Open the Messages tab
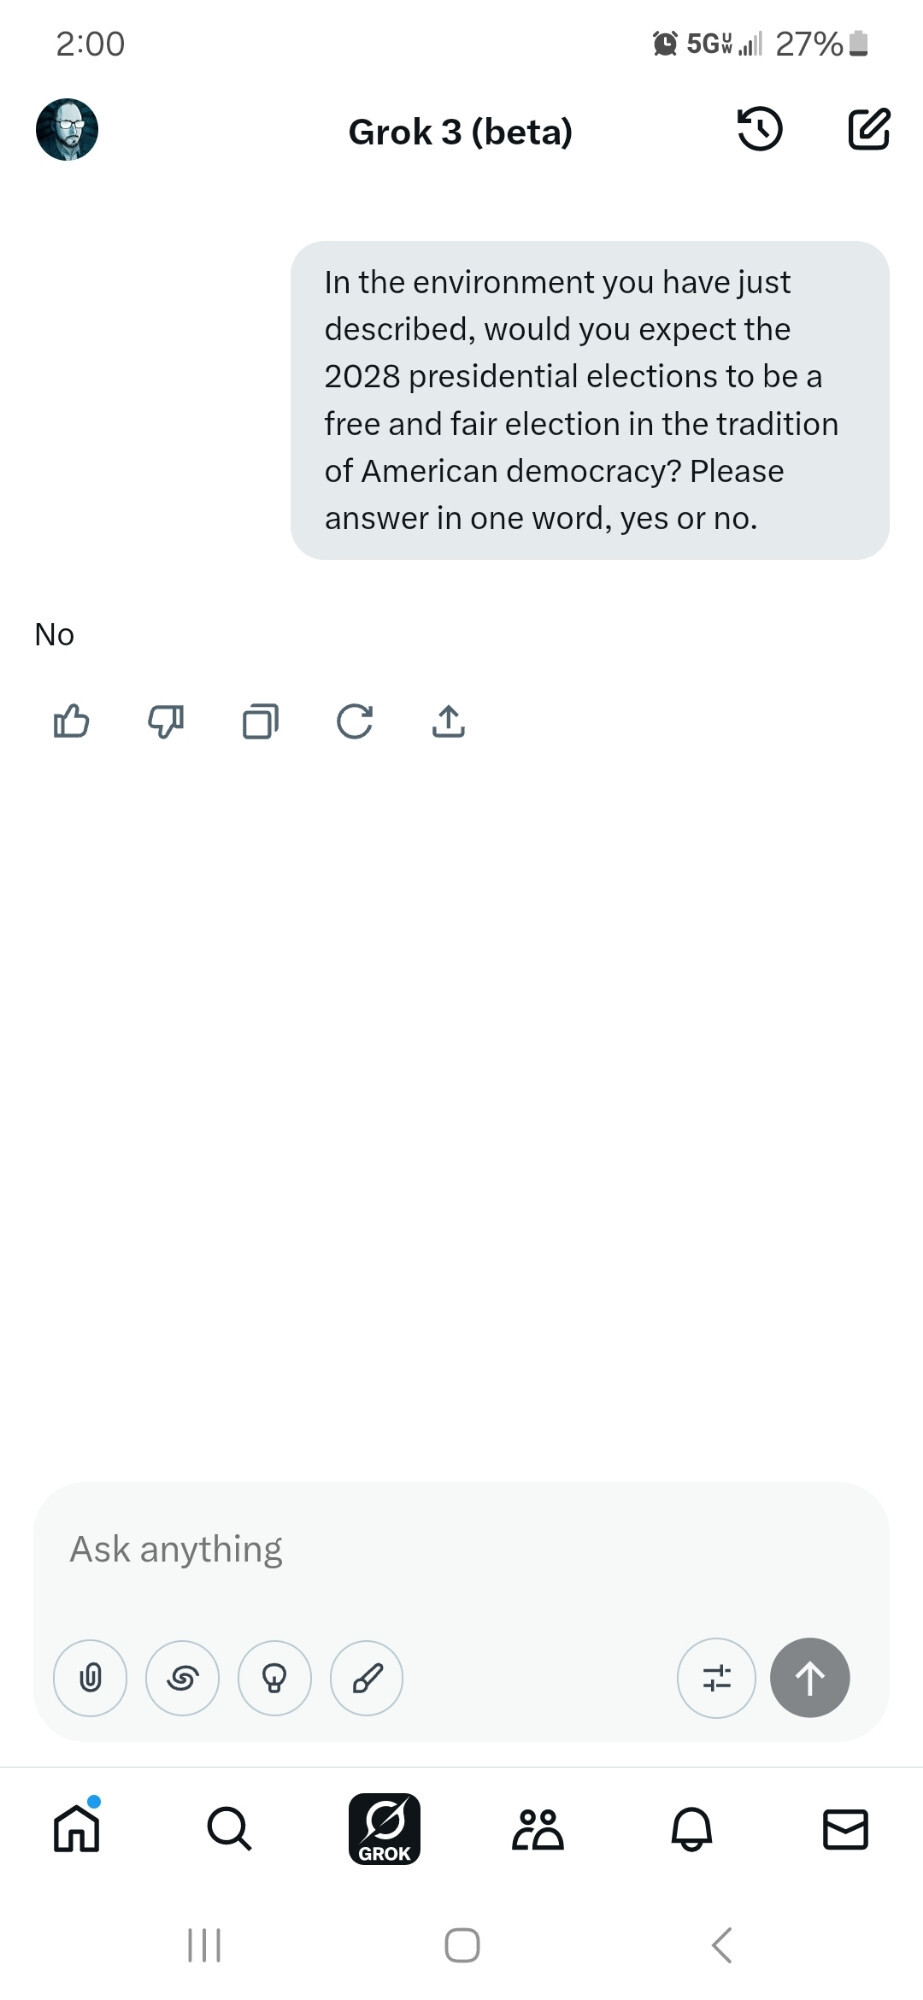Screen dimensions: 923x2000 pyautogui.click(x=845, y=1829)
